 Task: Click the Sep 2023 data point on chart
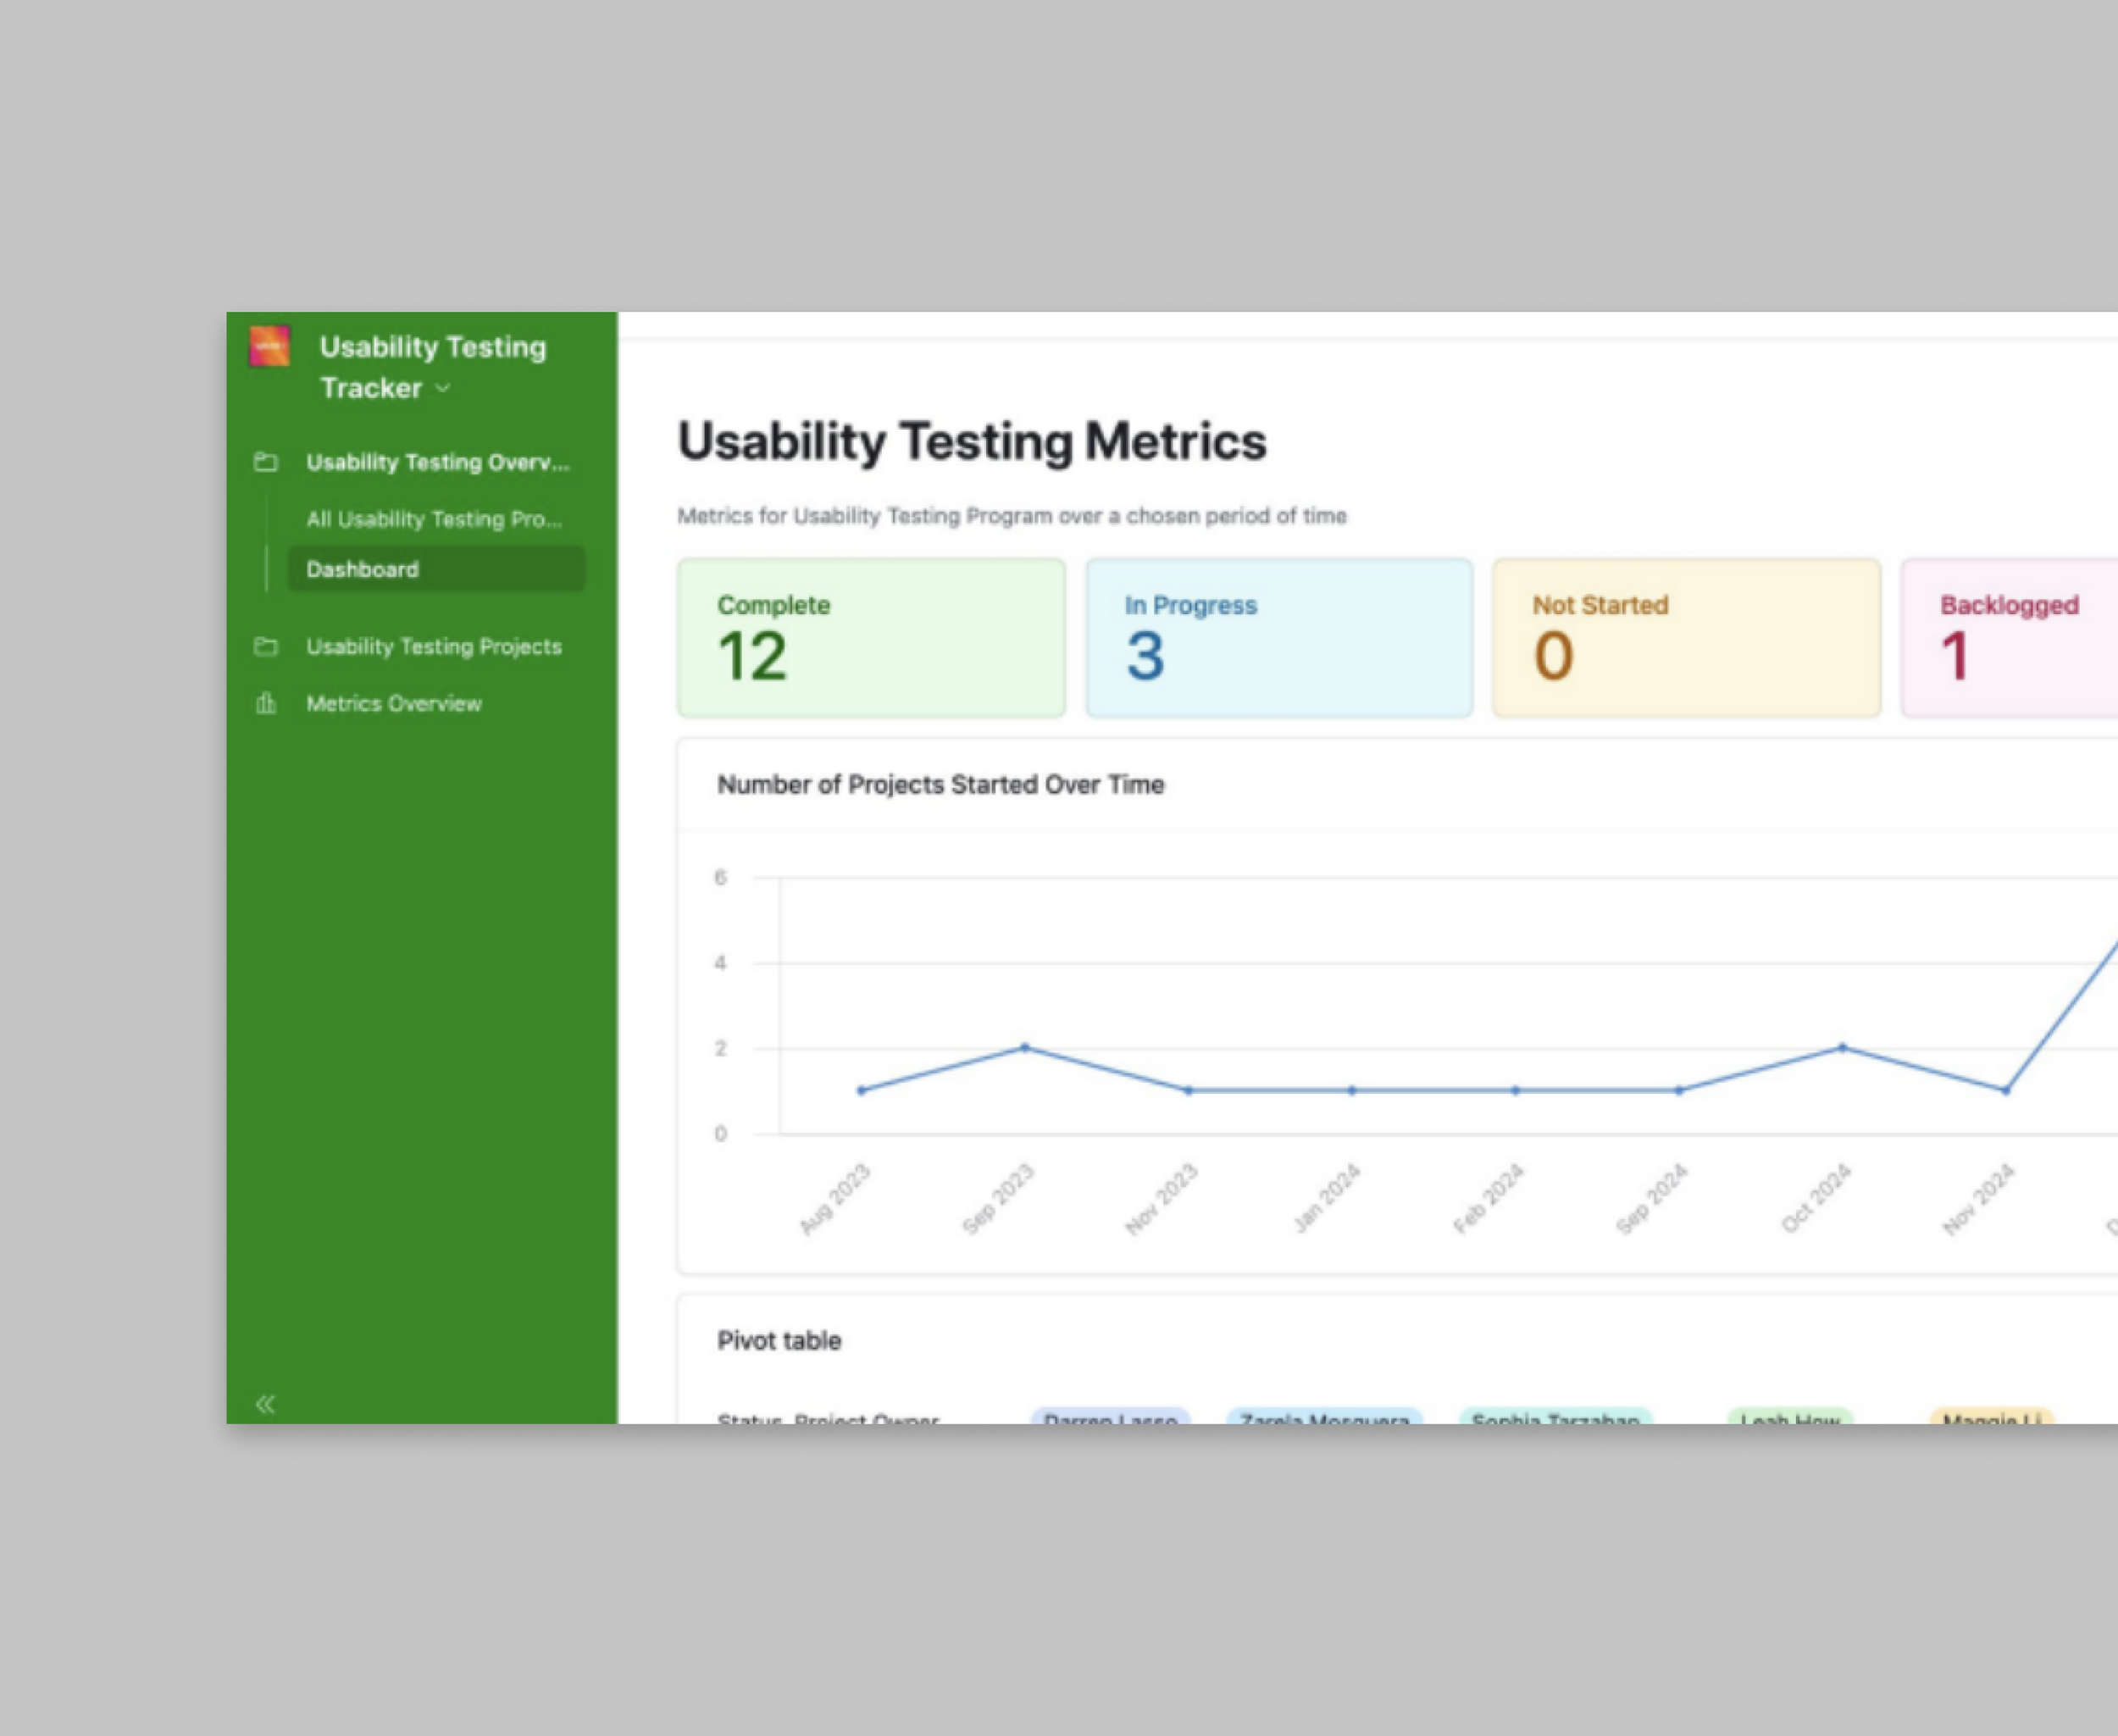click(x=1024, y=1048)
